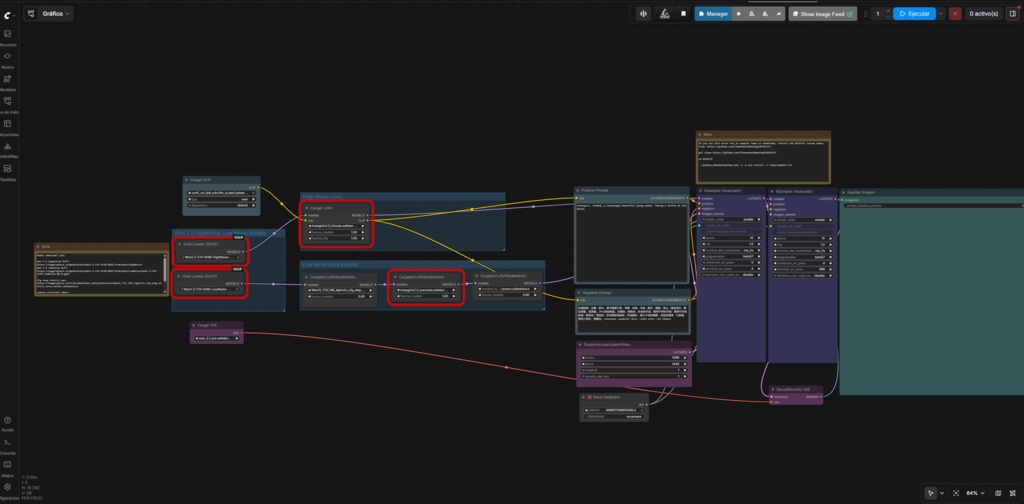Toggle the minimap icon

coord(997,493)
